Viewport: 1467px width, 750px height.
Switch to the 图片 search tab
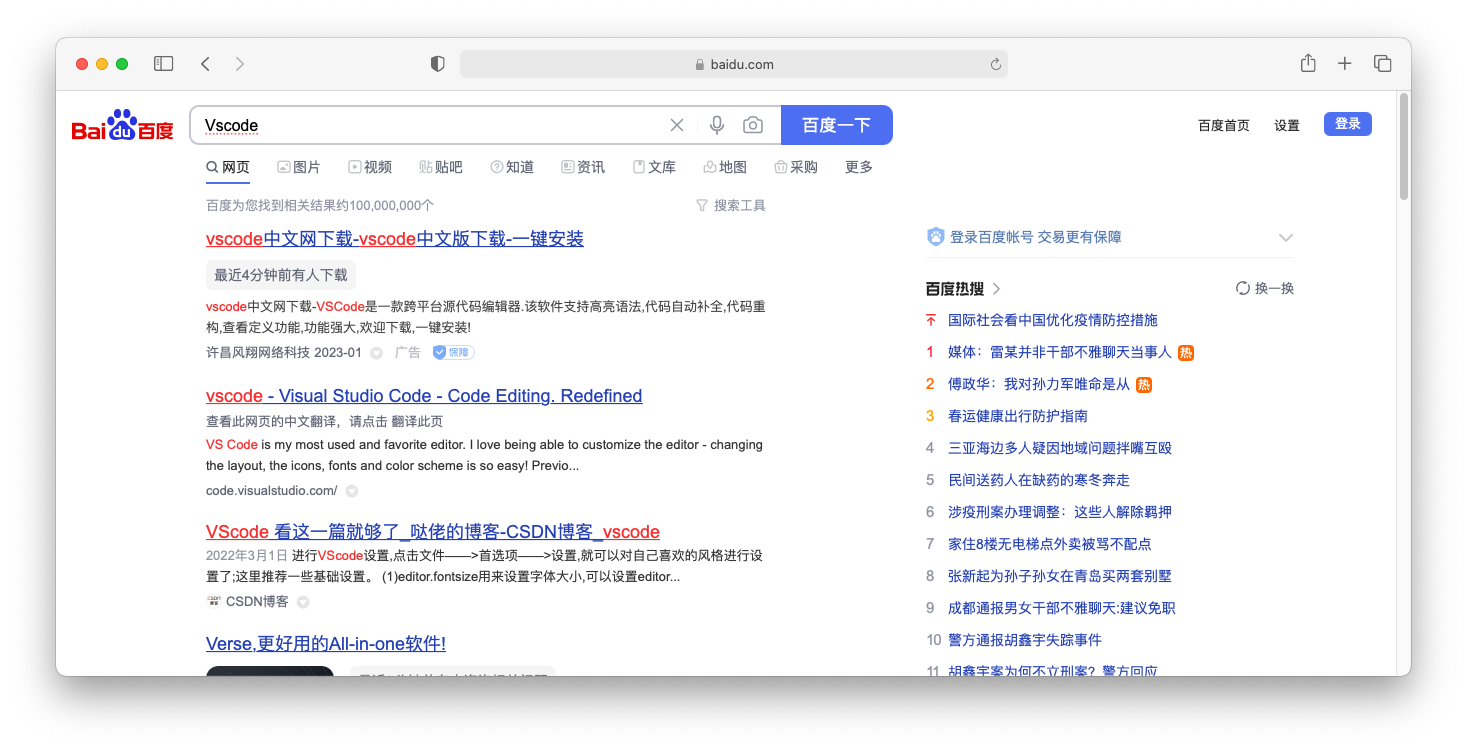point(299,167)
